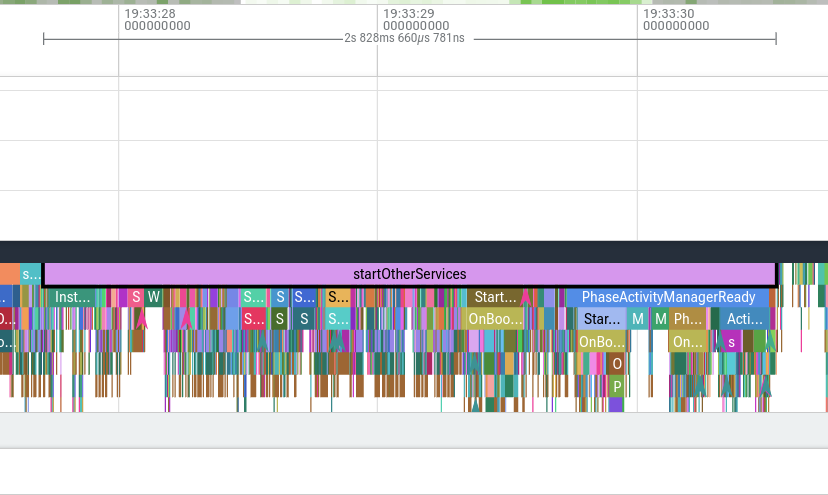
Task: Select the purple startOtherServices slice
Action: (410, 274)
